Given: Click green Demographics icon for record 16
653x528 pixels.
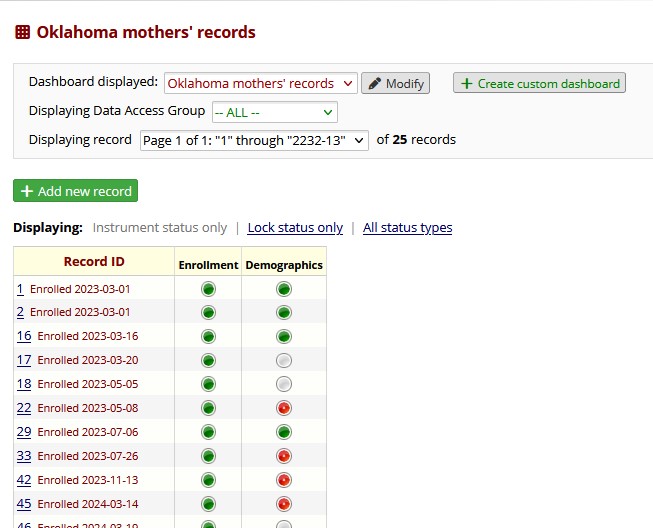Looking at the screenshot, I should [x=284, y=337].
